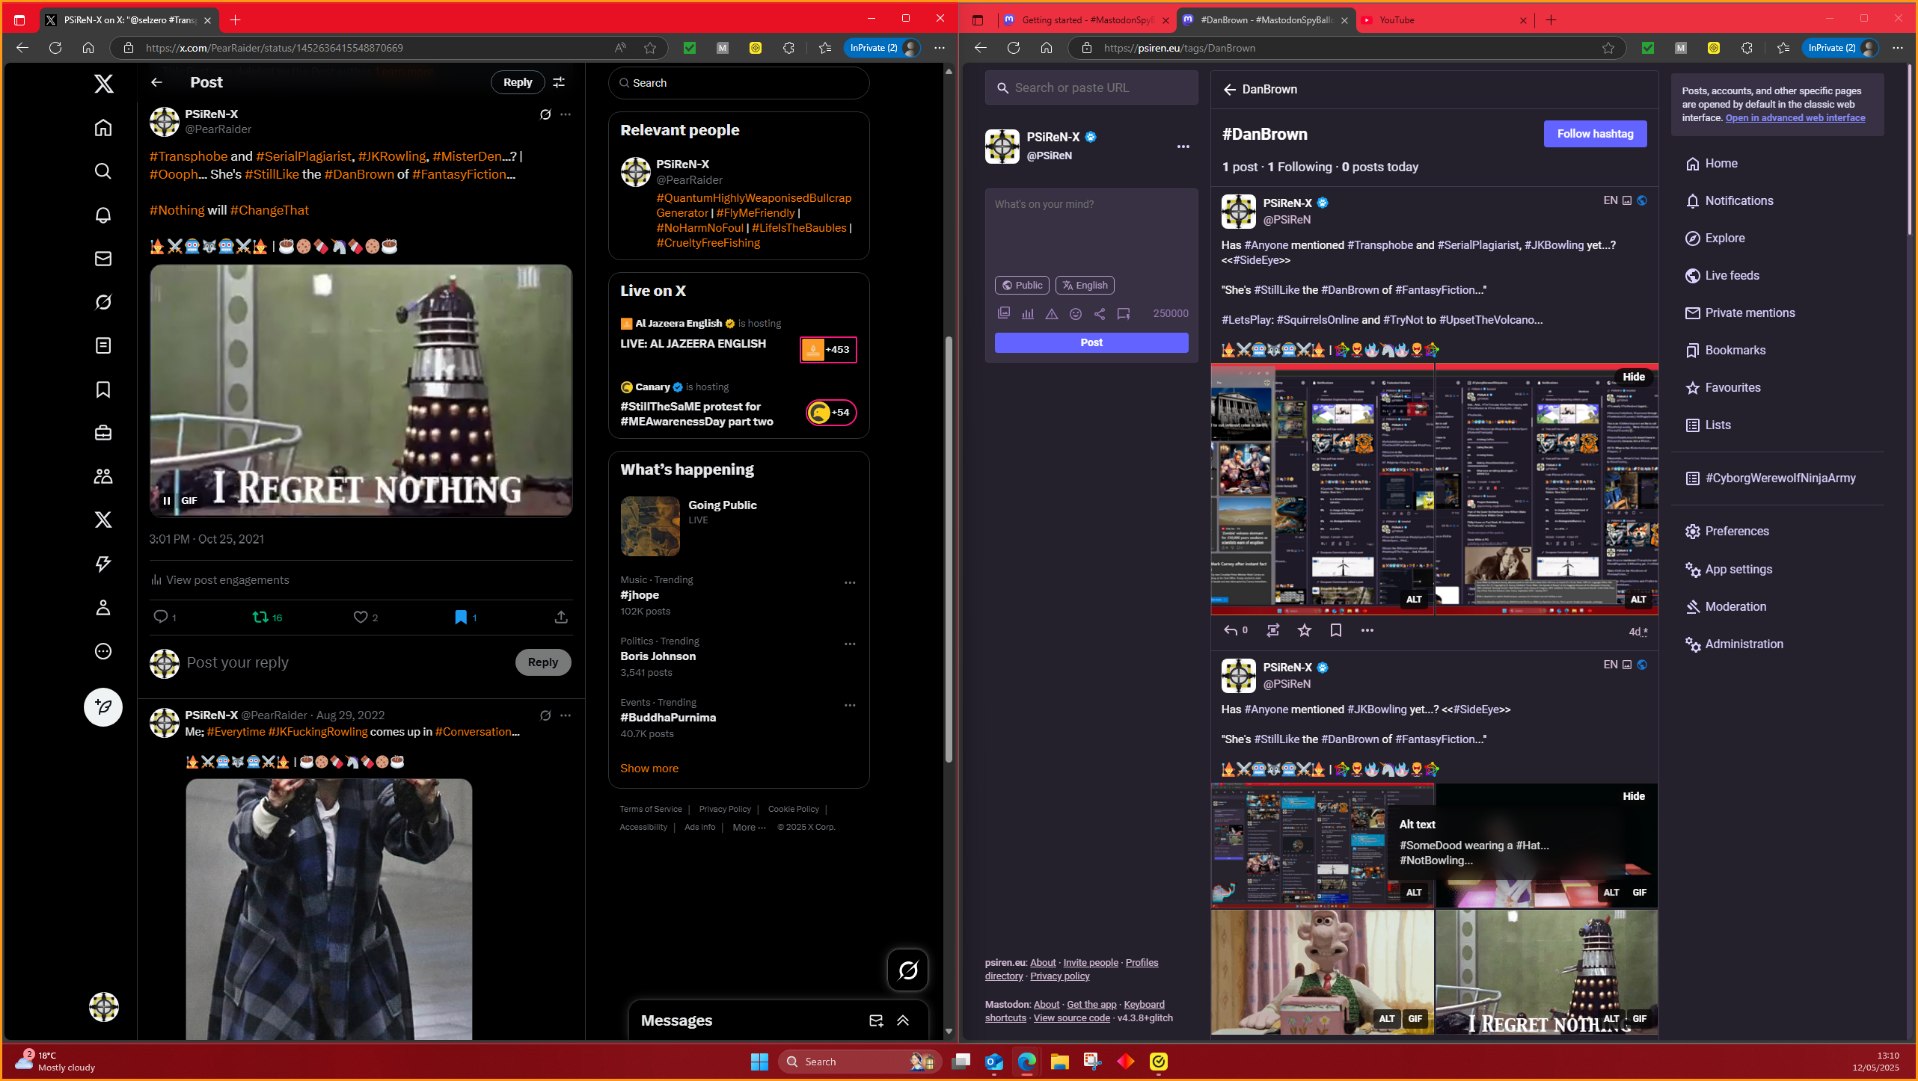Click the Mastodon page vertical scrollbar

coord(1909,150)
